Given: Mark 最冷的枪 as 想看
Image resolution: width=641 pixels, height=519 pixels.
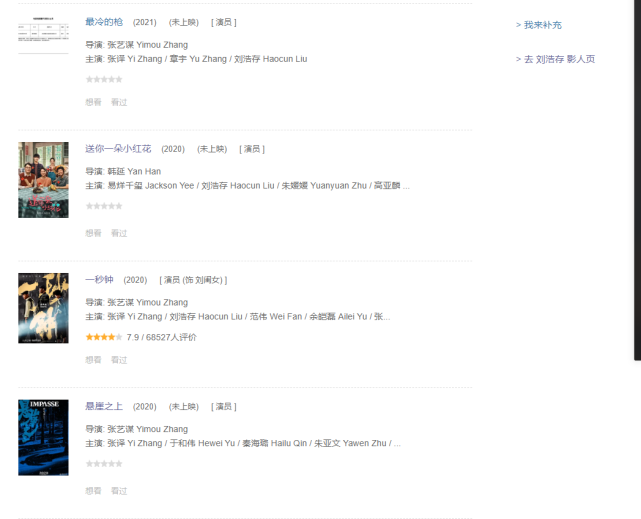Looking at the screenshot, I should click(93, 102).
